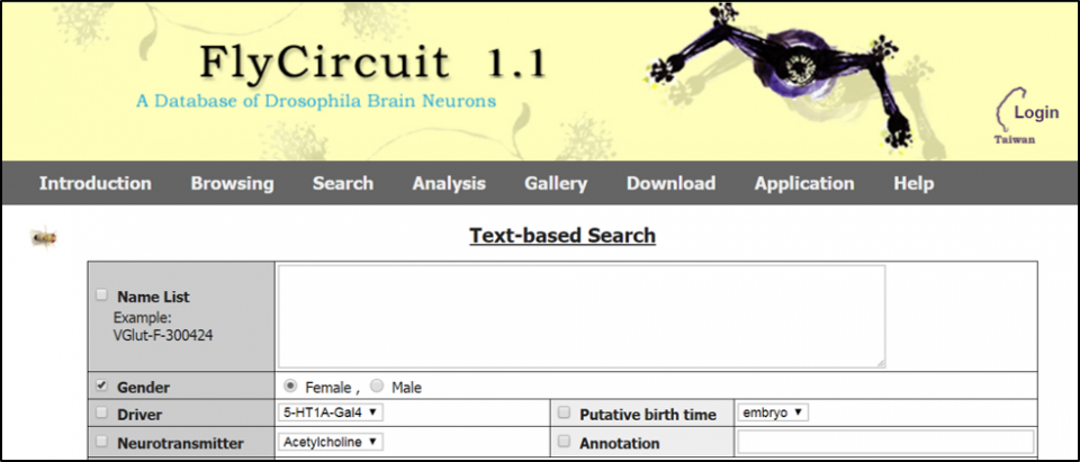Click the small fly icon at left
The width and height of the screenshot is (1080, 462).
pyautogui.click(x=43, y=238)
